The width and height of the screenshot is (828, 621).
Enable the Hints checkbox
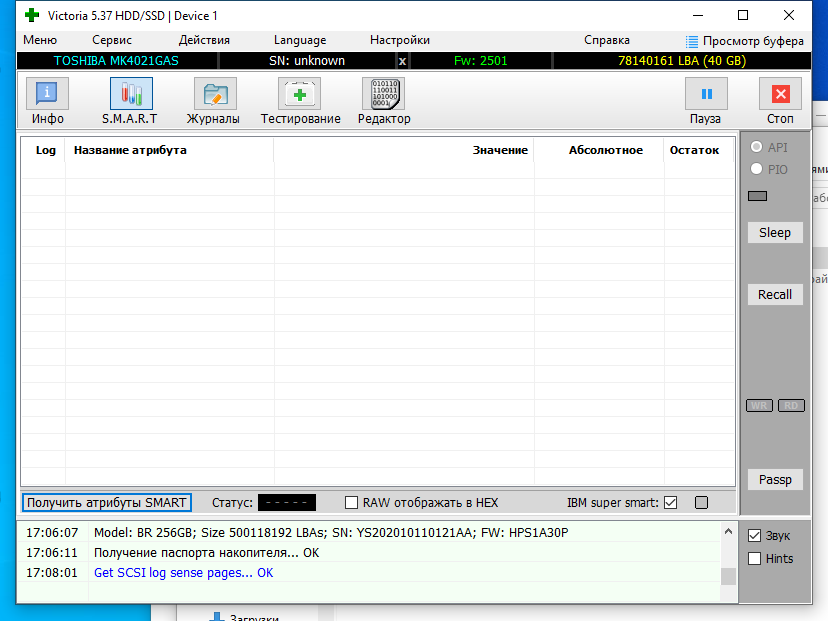click(755, 558)
